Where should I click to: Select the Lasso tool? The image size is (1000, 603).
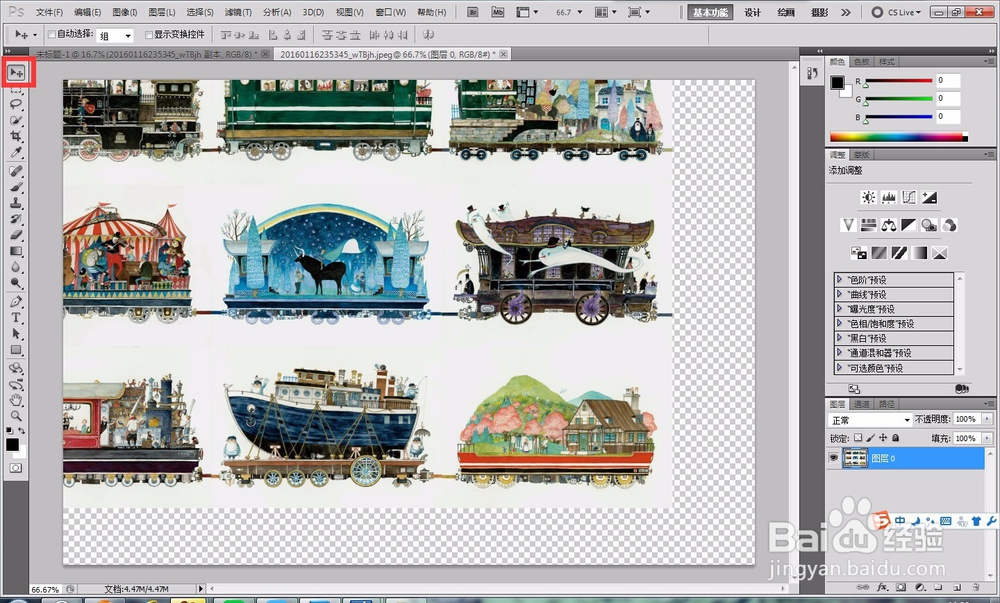(16, 104)
